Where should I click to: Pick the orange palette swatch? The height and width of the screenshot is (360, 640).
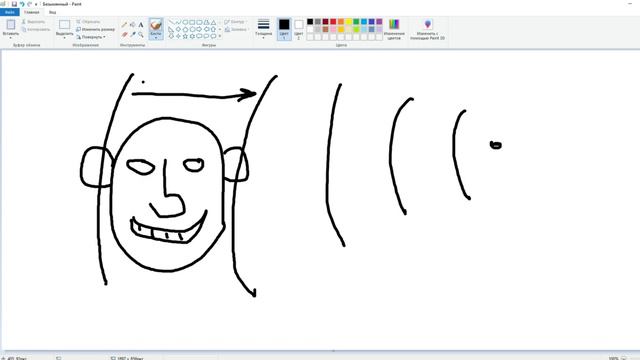pos(341,22)
